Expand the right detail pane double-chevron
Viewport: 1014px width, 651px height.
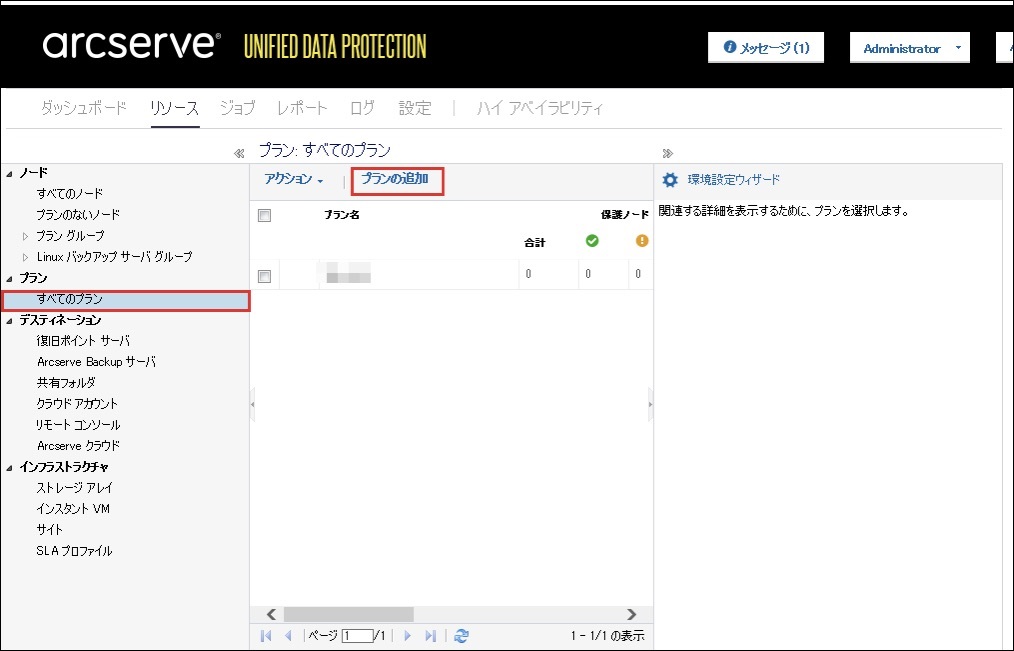coord(668,153)
